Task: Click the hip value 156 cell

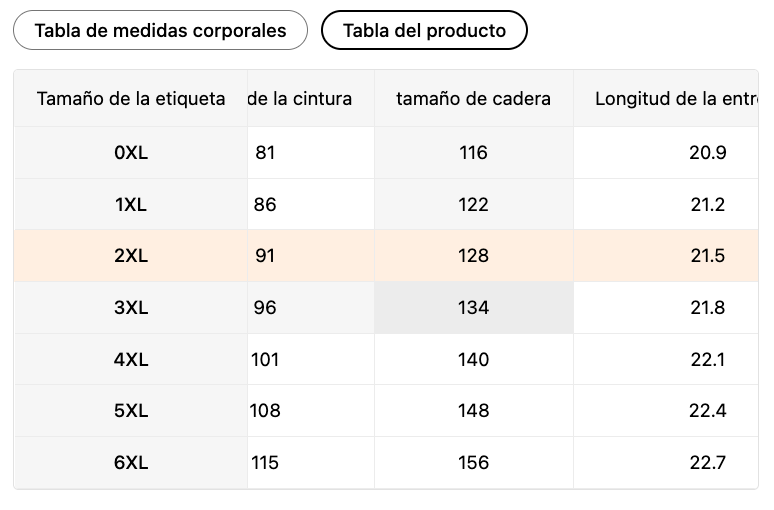Action: pos(473,463)
